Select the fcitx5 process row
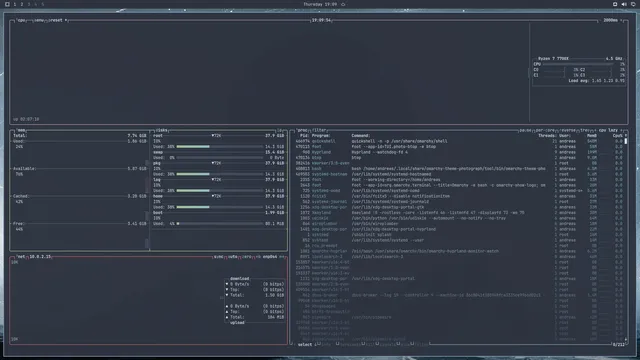The width and height of the screenshot is (640, 360). click(459, 196)
